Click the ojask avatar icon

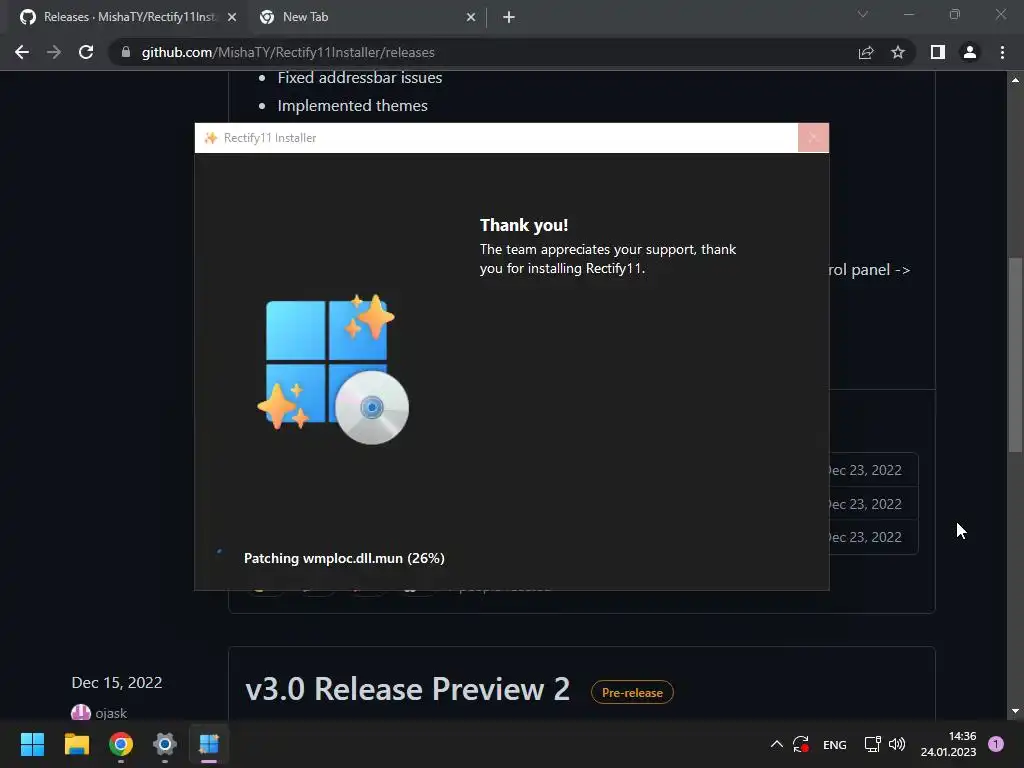coord(80,712)
